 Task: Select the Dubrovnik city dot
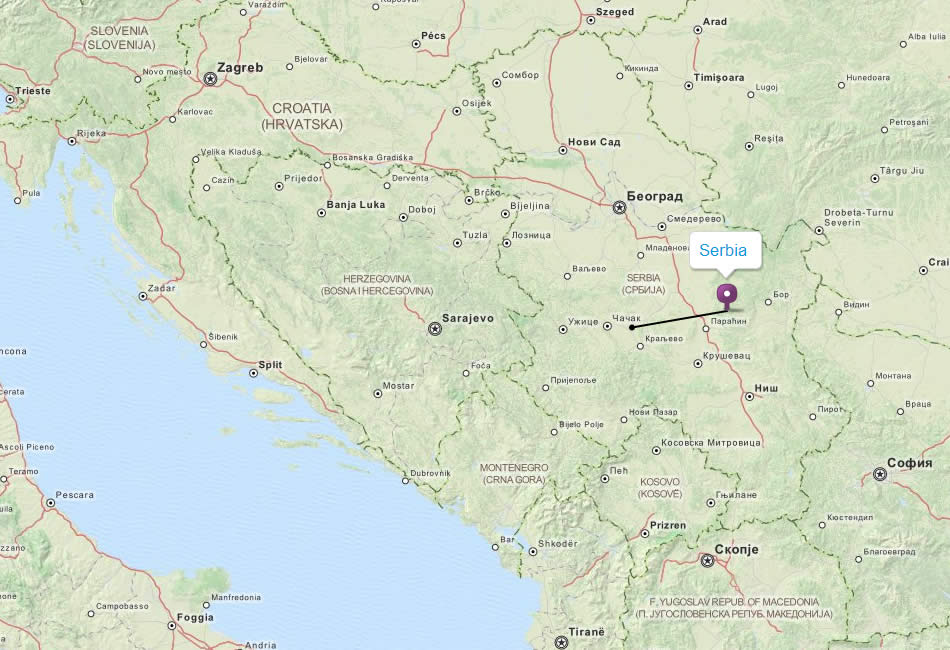[x=405, y=481]
